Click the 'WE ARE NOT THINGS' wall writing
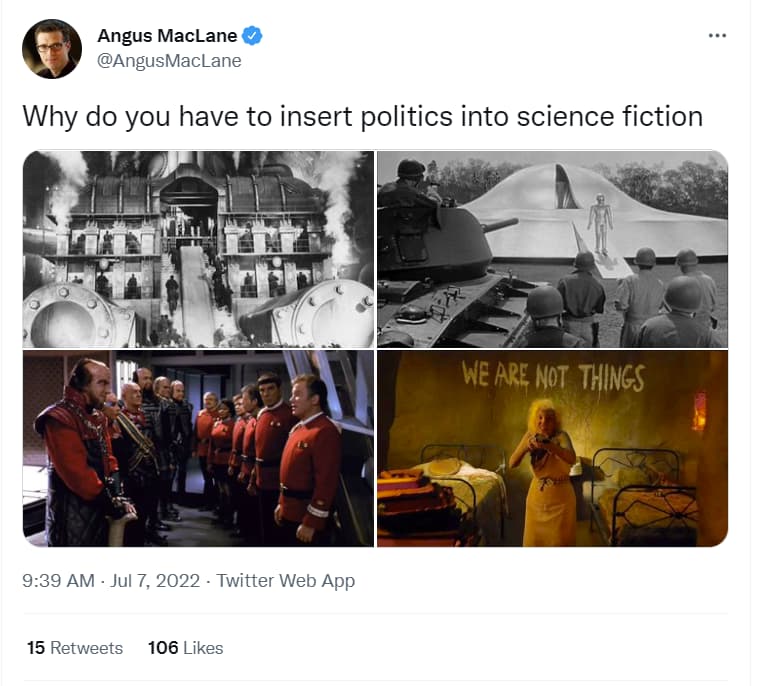 553,376
